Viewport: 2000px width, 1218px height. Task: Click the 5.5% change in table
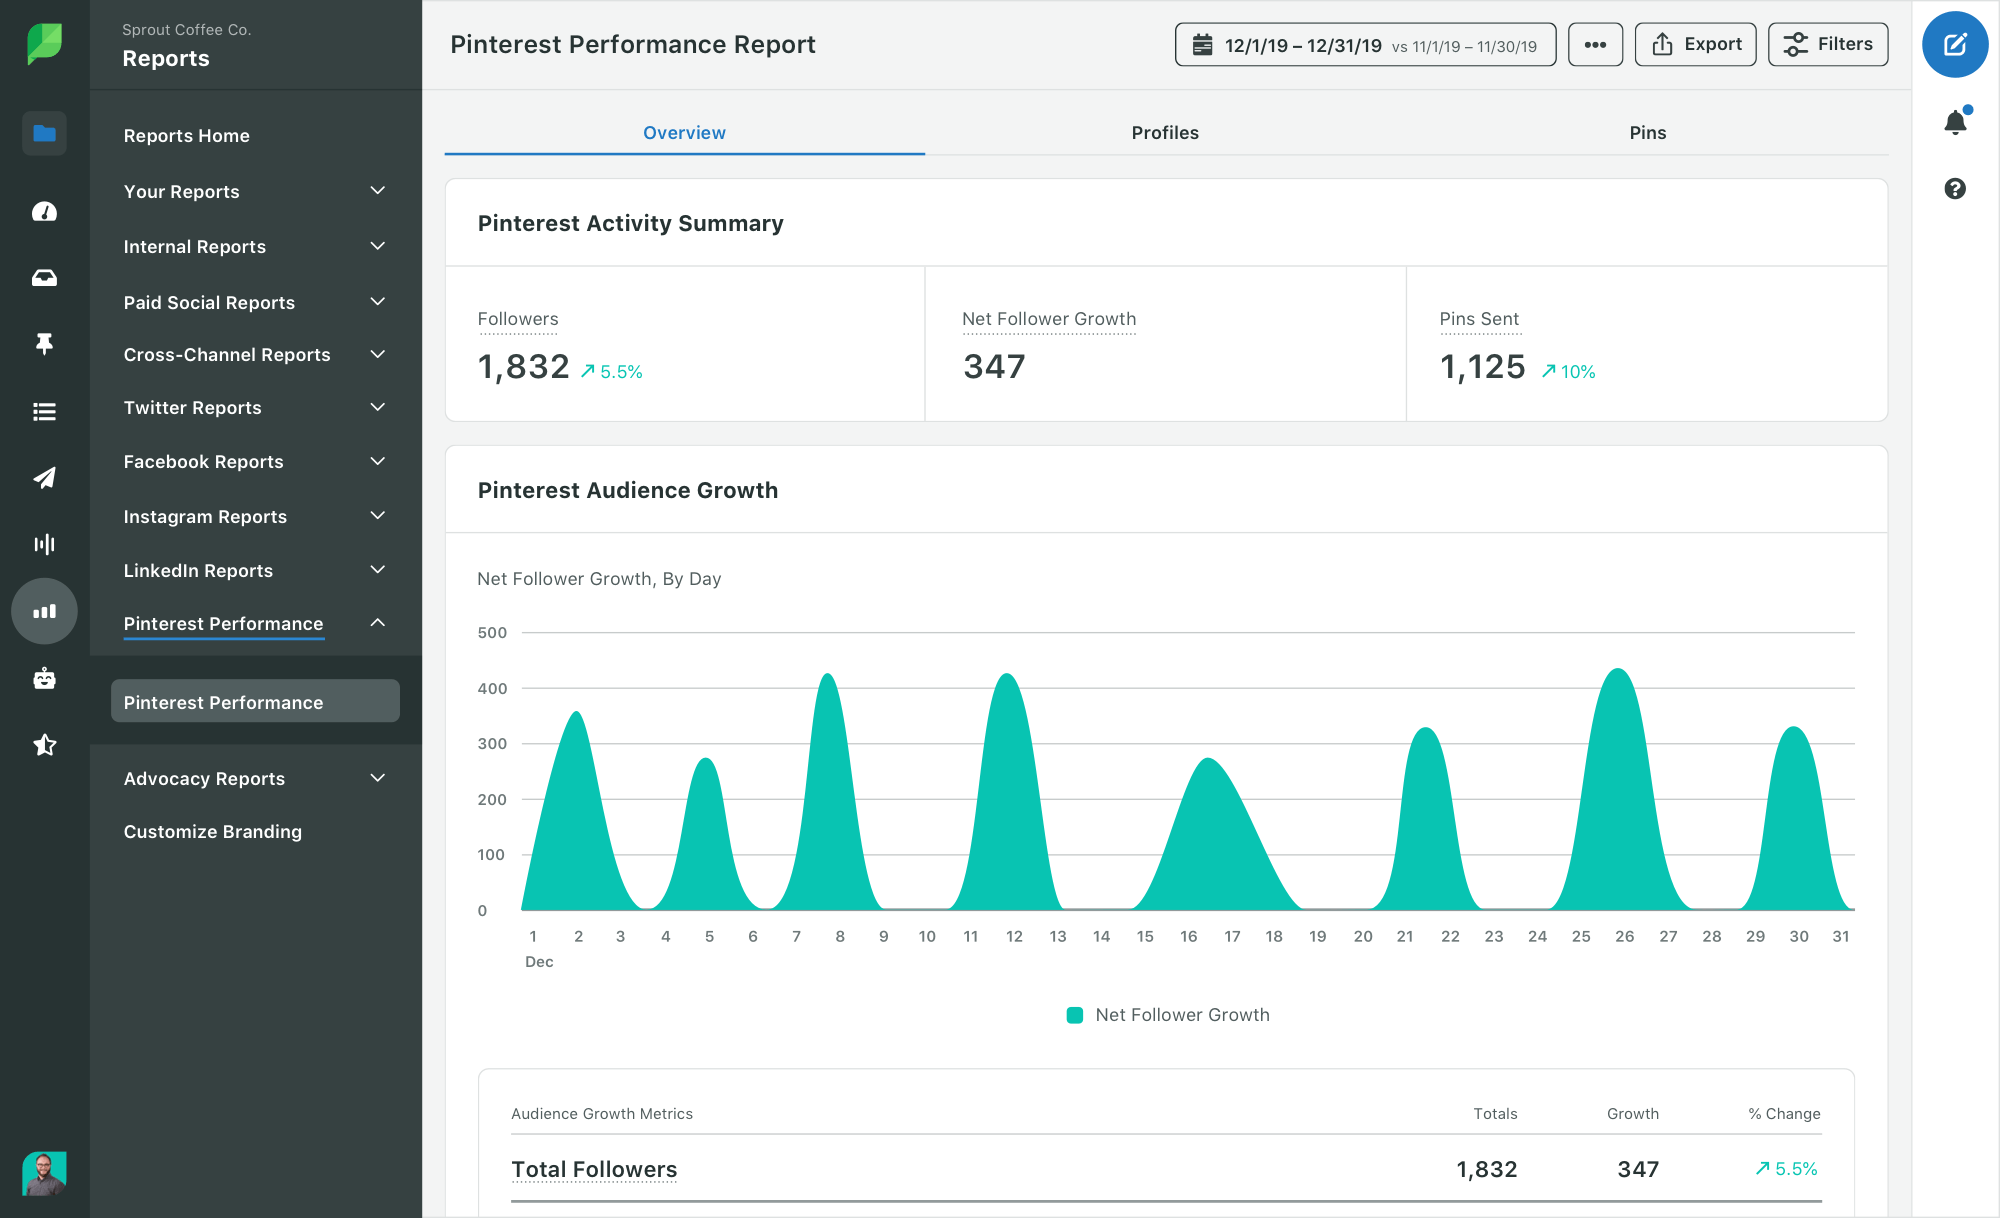pyautogui.click(x=1787, y=1169)
